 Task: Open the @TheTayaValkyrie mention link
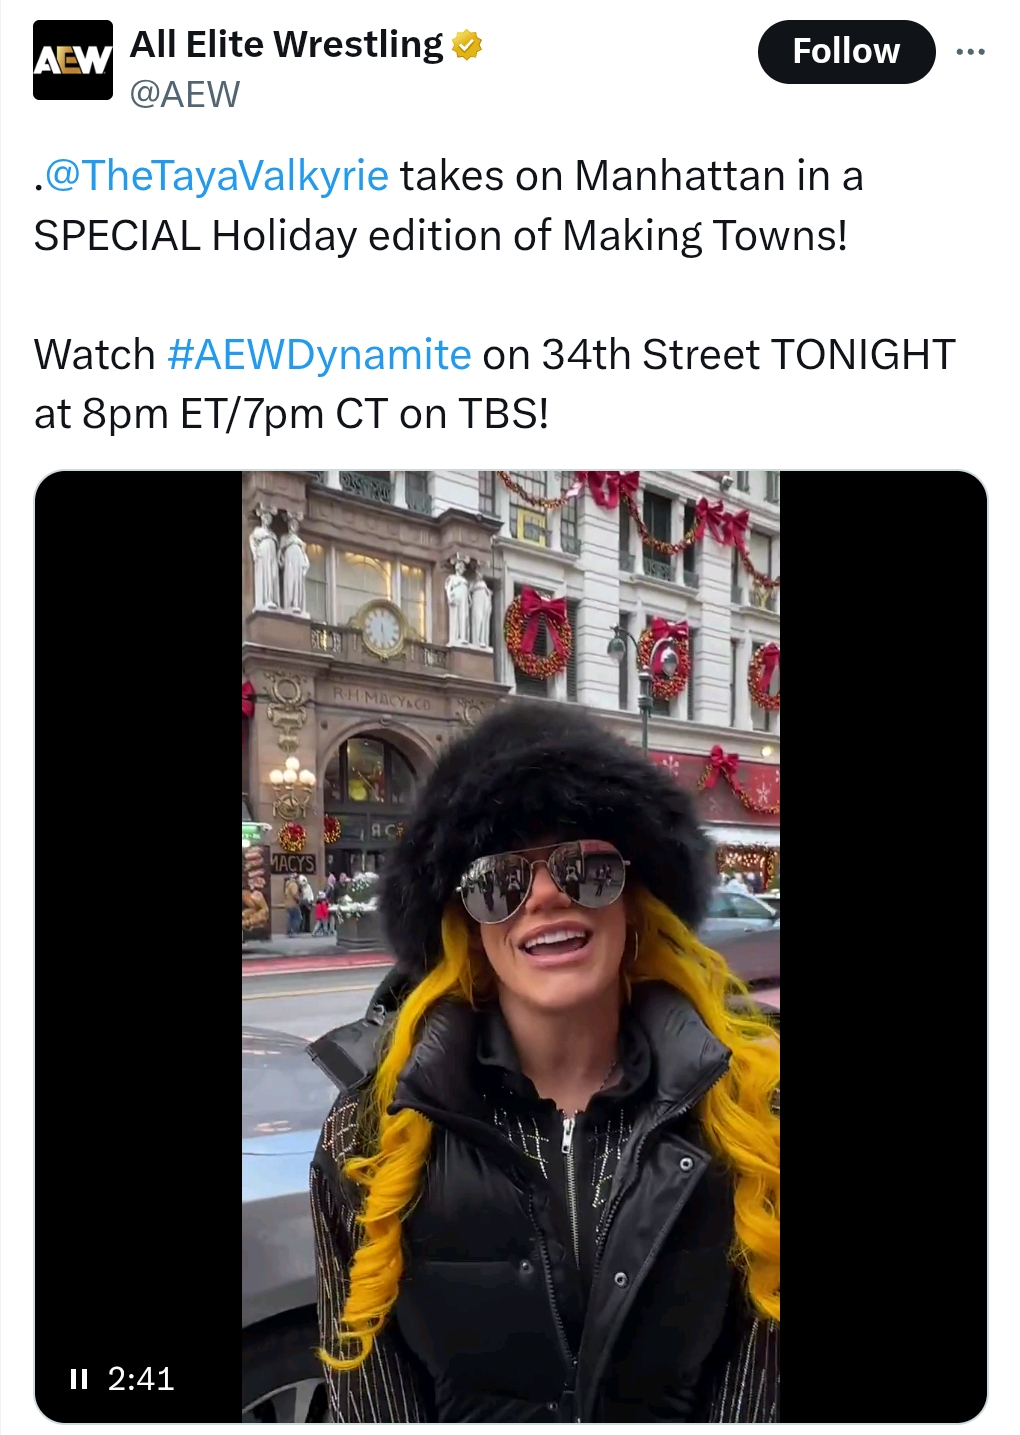coord(216,176)
